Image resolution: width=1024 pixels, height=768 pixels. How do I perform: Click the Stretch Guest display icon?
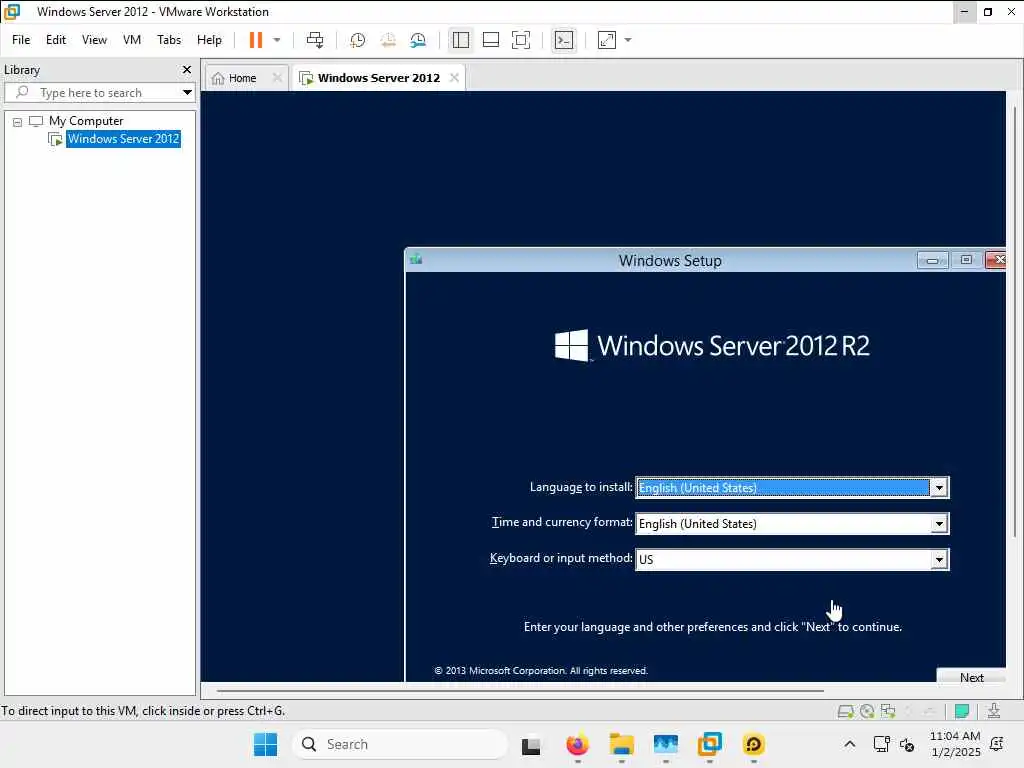pyautogui.click(x=607, y=40)
